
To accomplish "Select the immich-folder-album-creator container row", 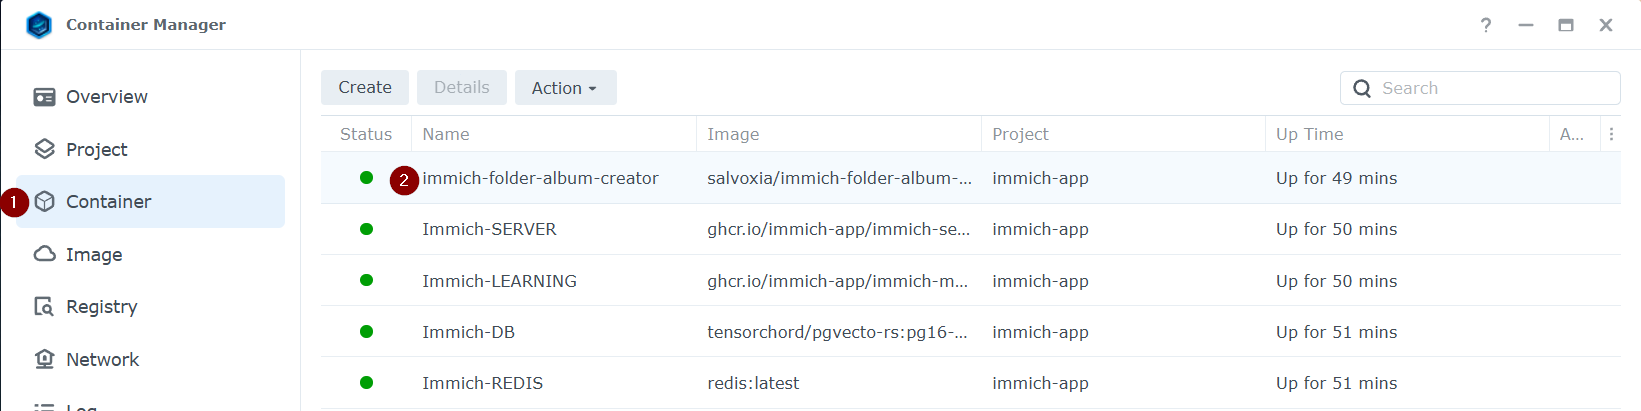I will click(970, 178).
